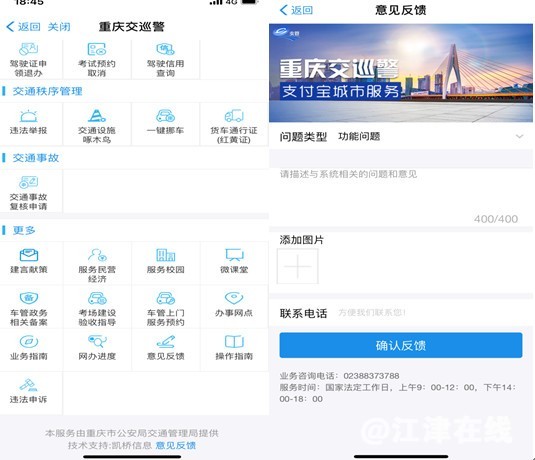Tap the 违法申诉 gavel icon
Image resolution: width=535 pixels, height=460 pixels.
(29, 385)
